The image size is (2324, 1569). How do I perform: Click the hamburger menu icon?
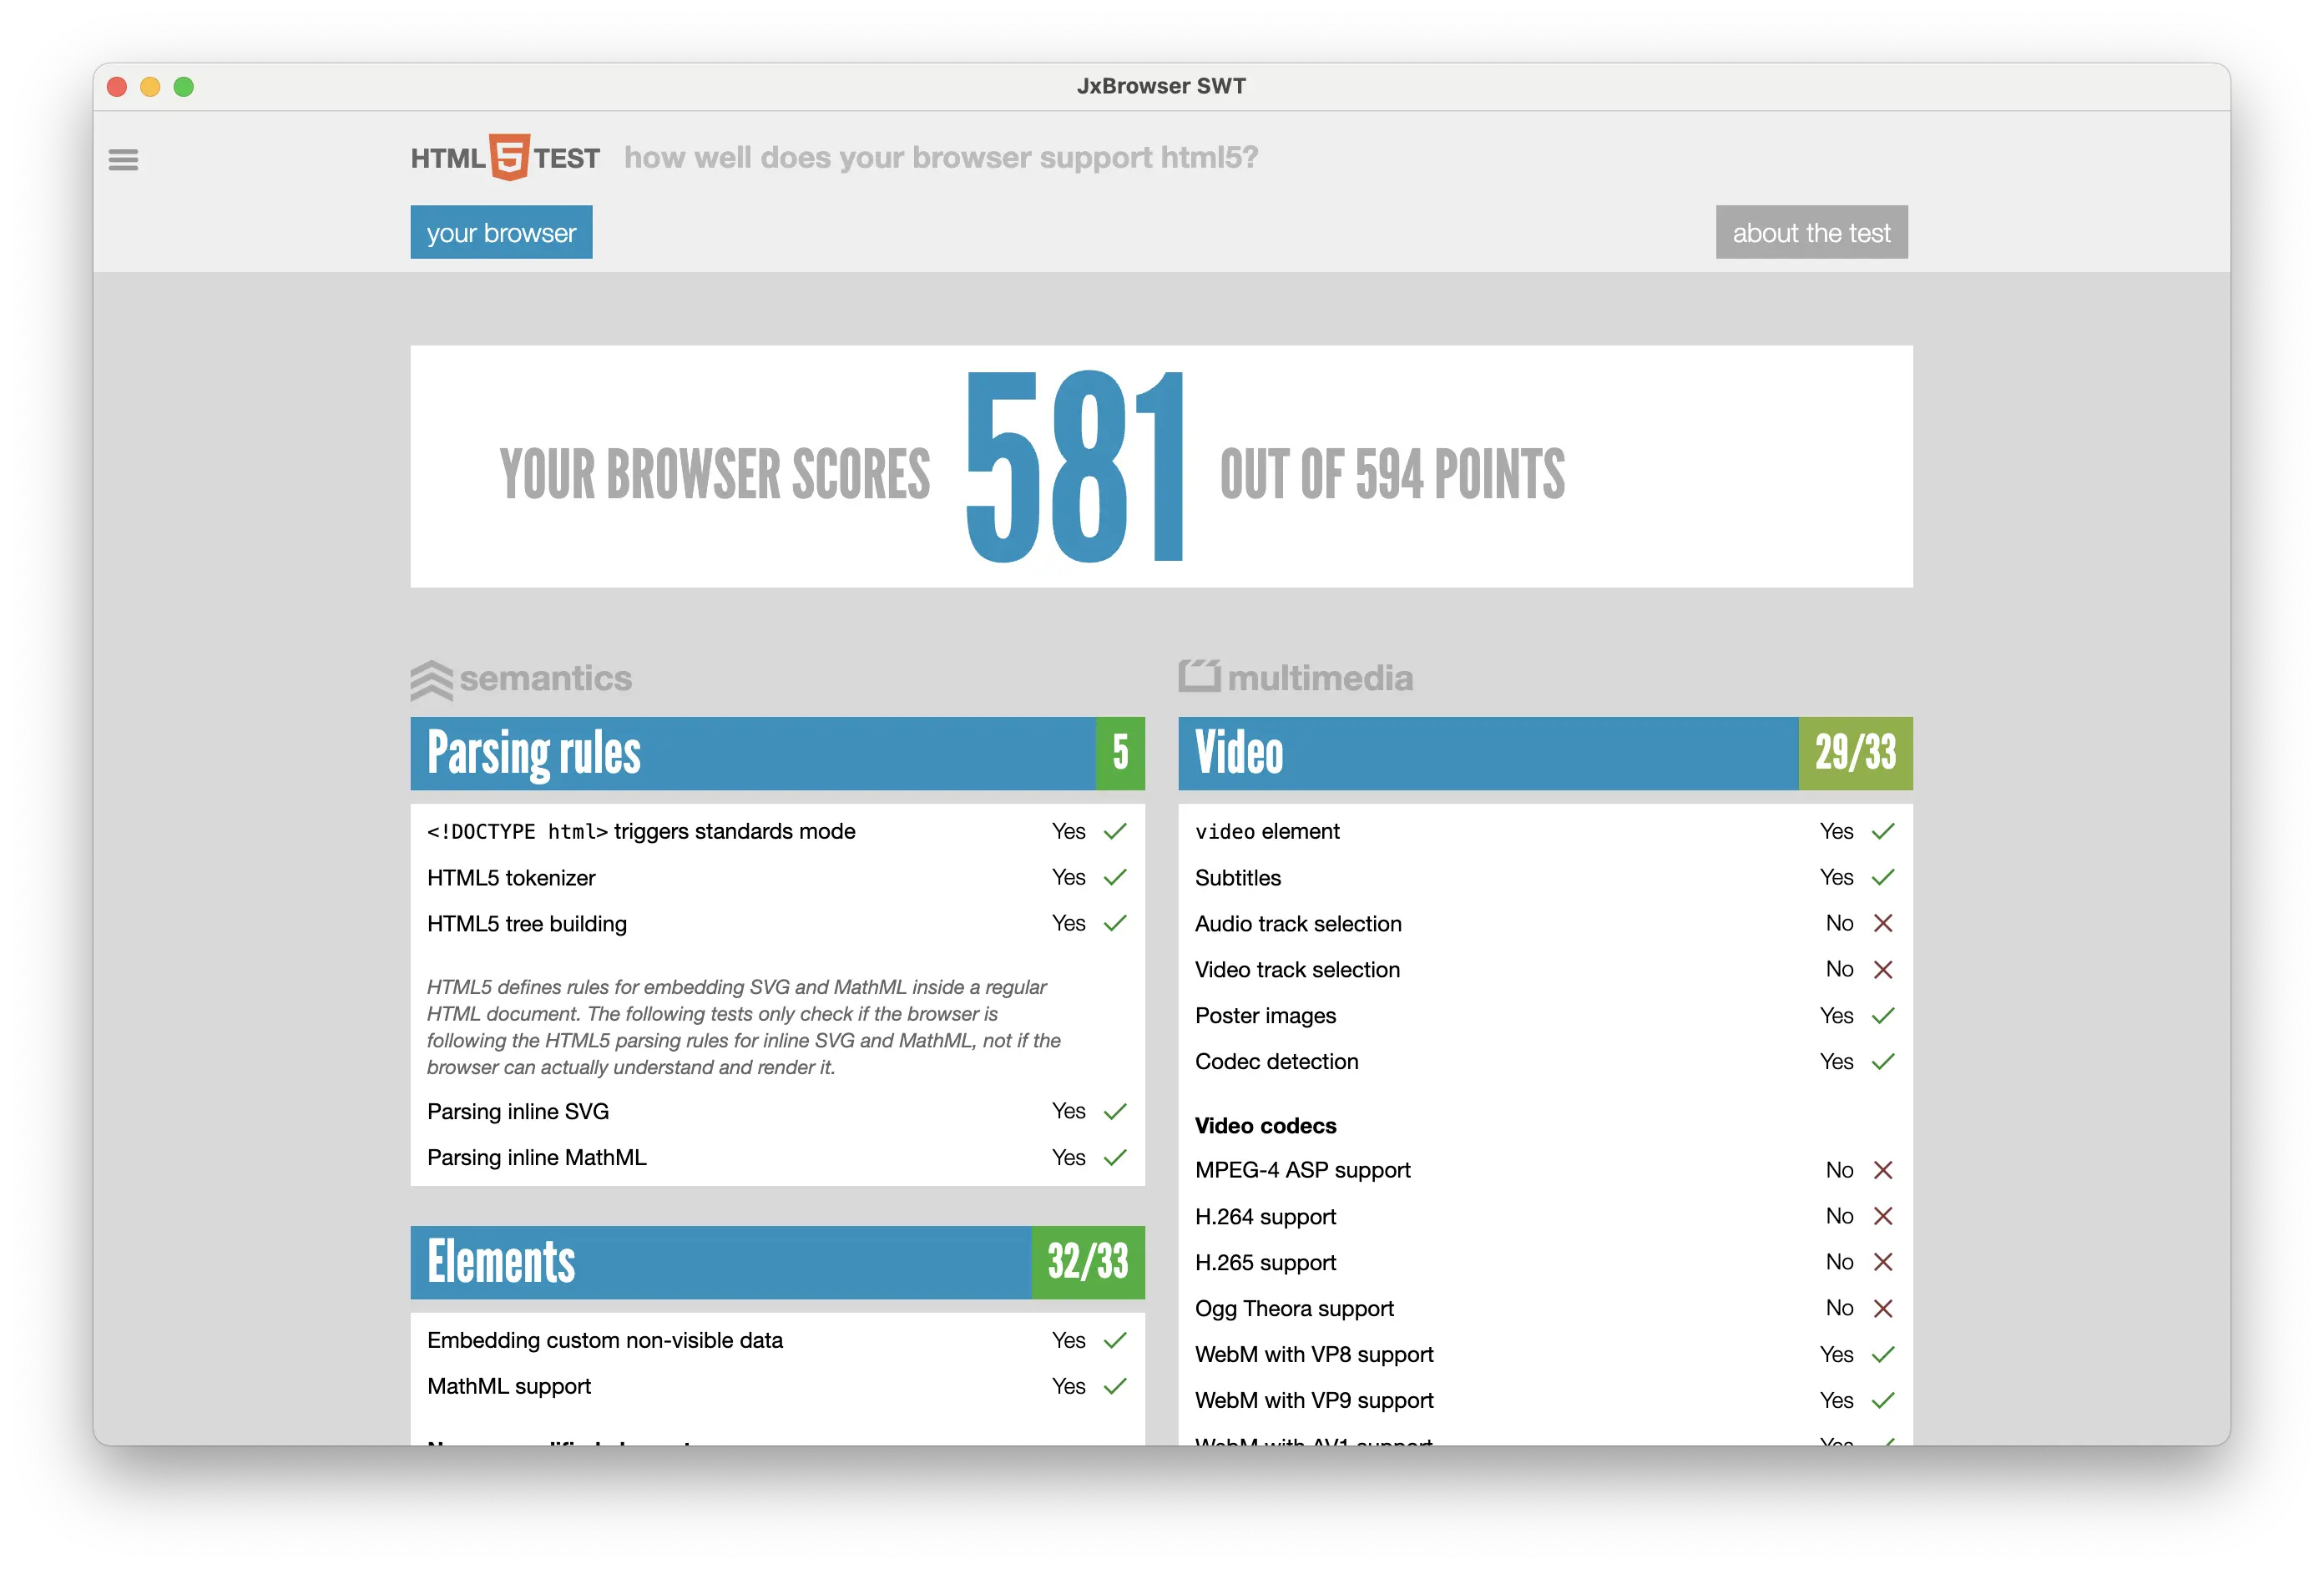(123, 159)
